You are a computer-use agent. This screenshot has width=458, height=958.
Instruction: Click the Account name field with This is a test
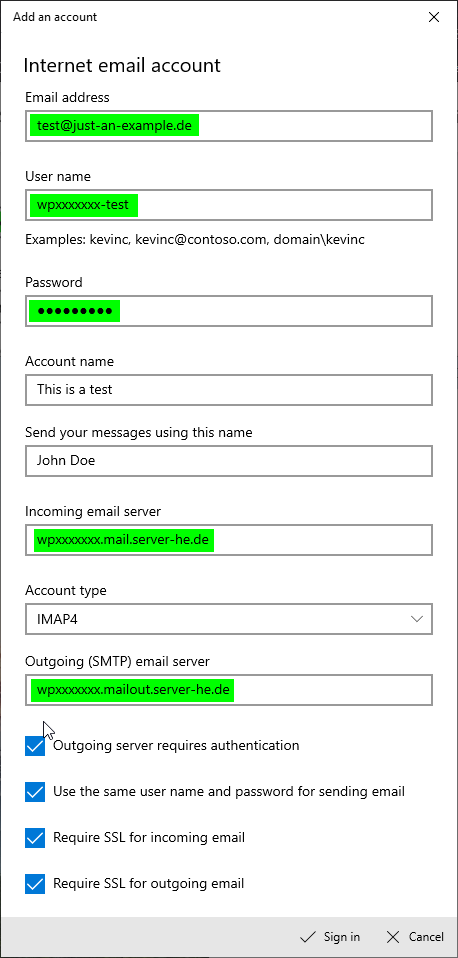[229, 389]
